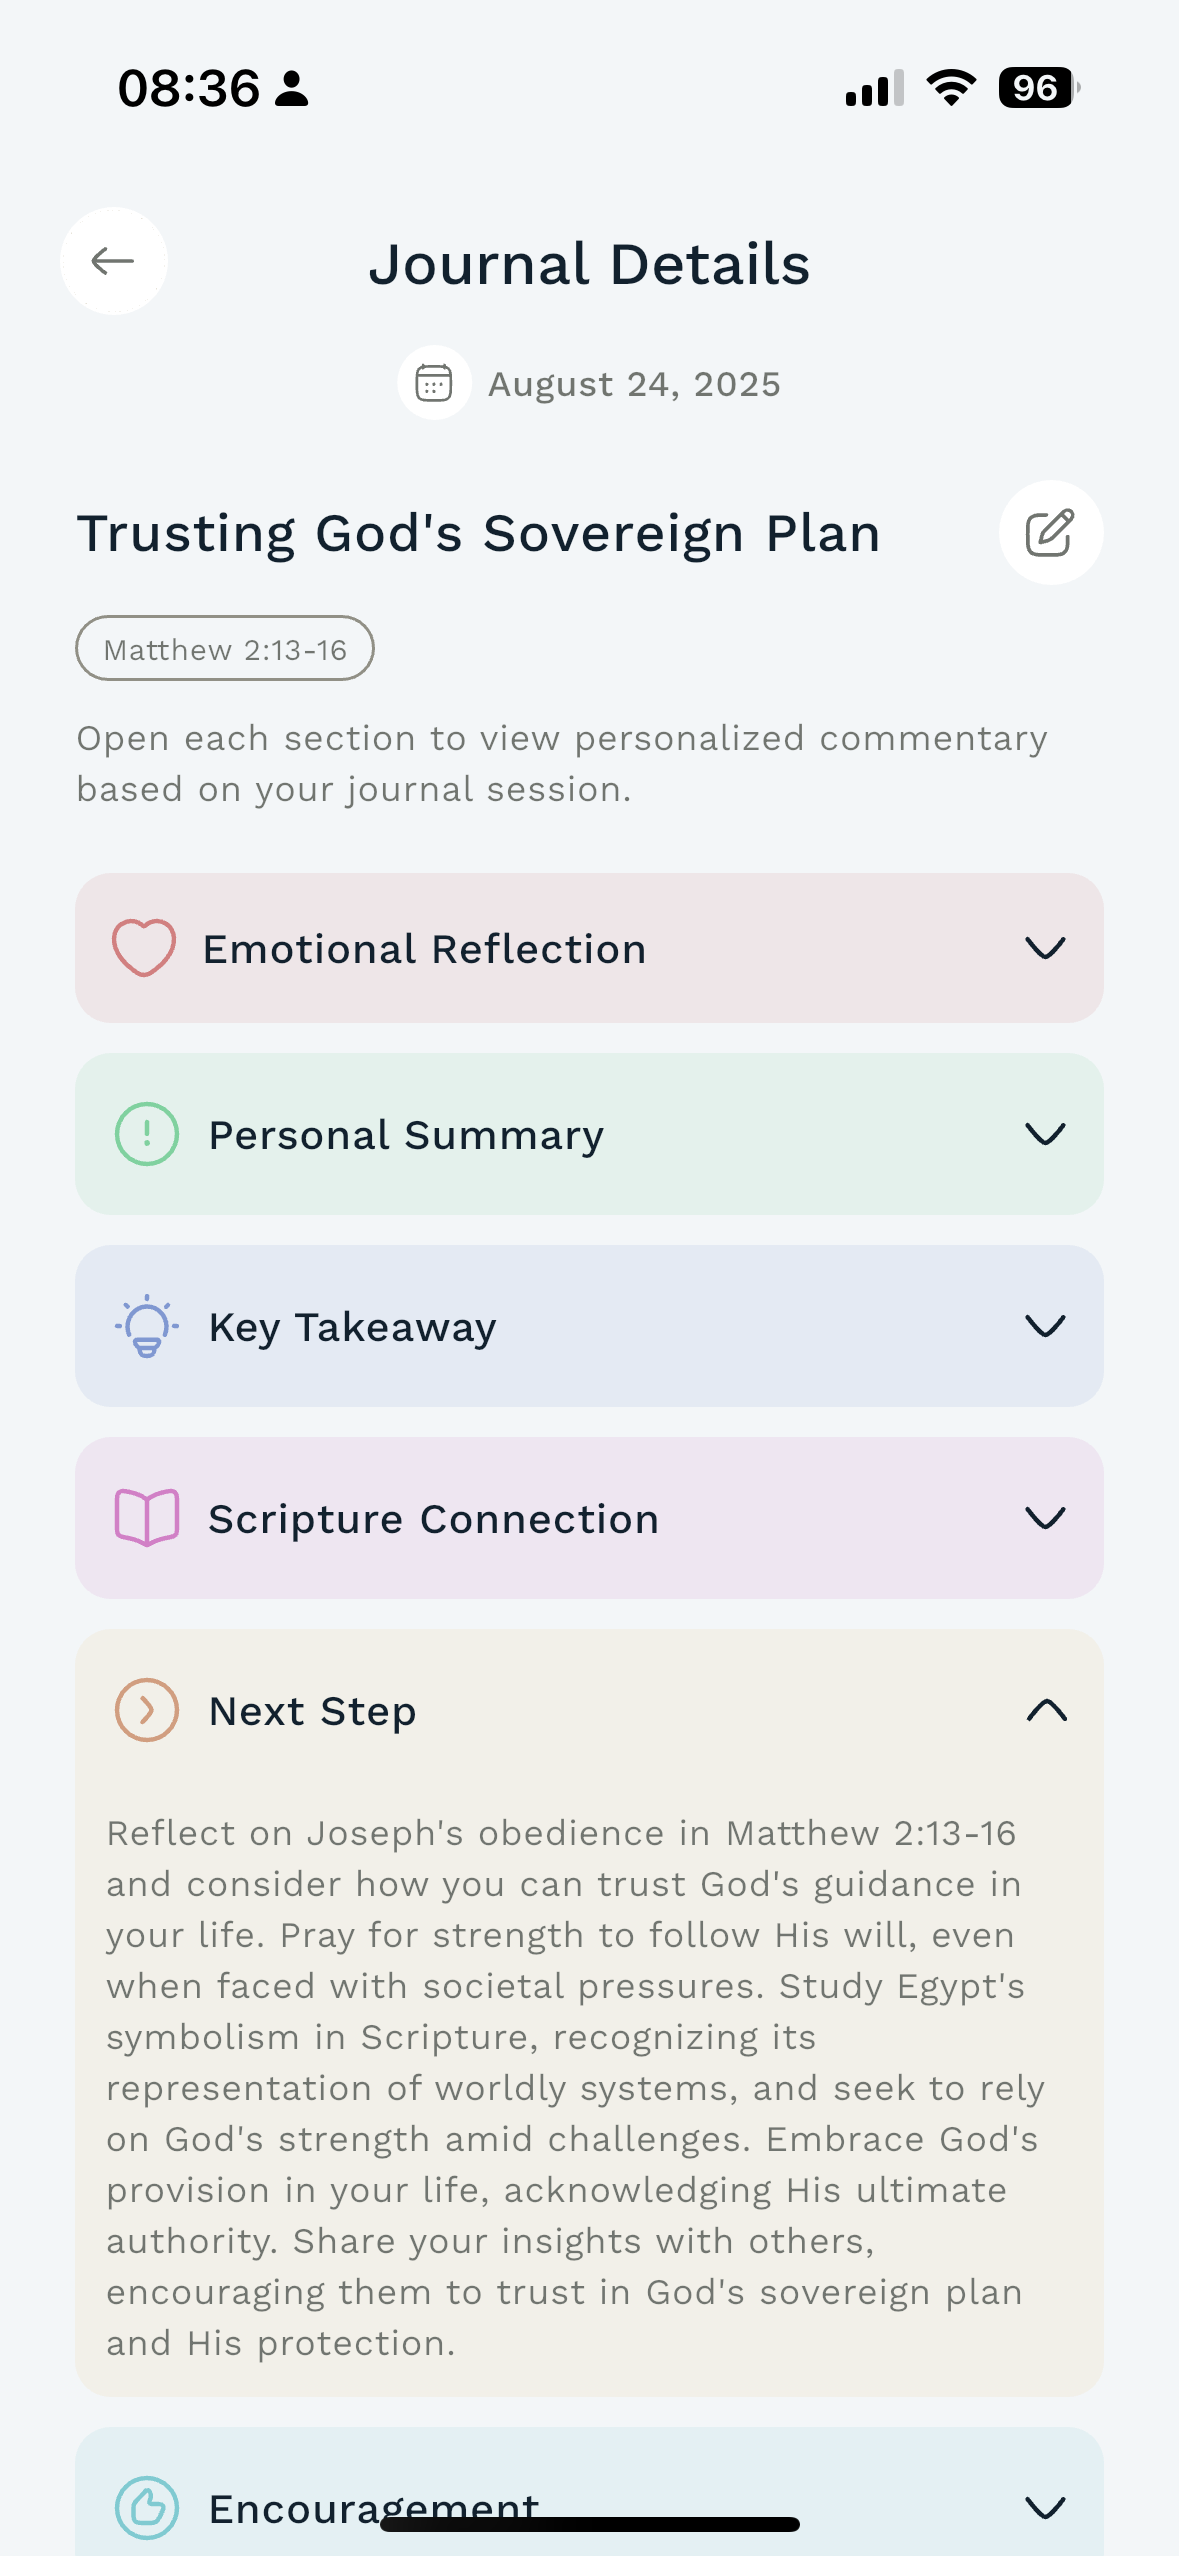
Task: Open the Key Takeaway chevron
Action: [1045, 1326]
